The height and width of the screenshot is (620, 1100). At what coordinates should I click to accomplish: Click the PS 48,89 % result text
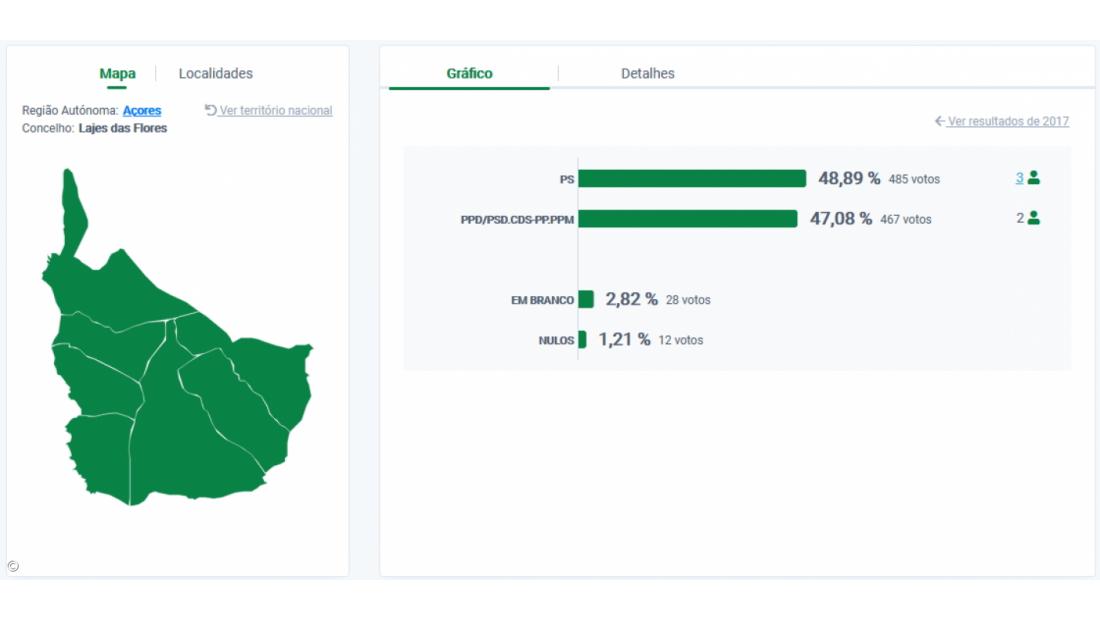tap(849, 178)
